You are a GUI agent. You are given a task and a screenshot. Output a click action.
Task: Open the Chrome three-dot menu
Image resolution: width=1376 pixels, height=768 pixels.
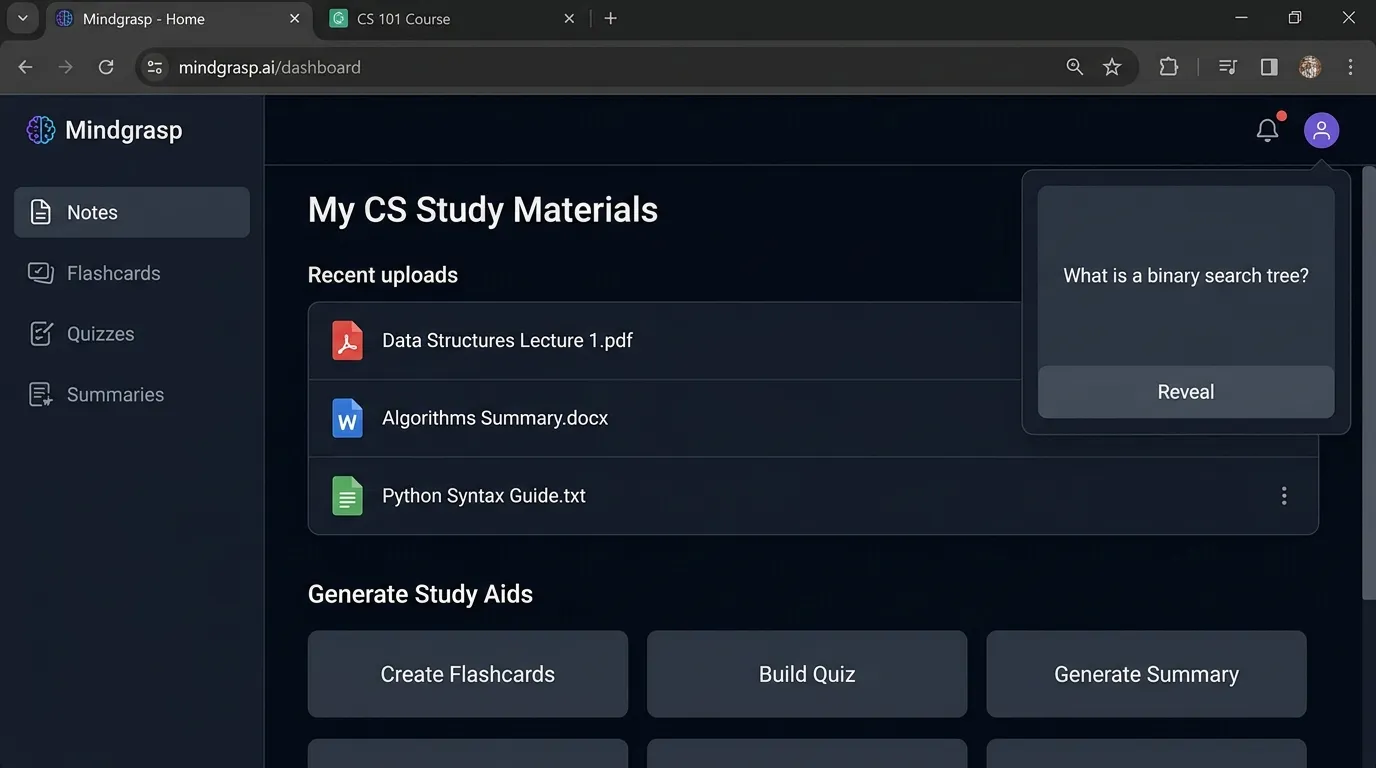pos(1351,67)
